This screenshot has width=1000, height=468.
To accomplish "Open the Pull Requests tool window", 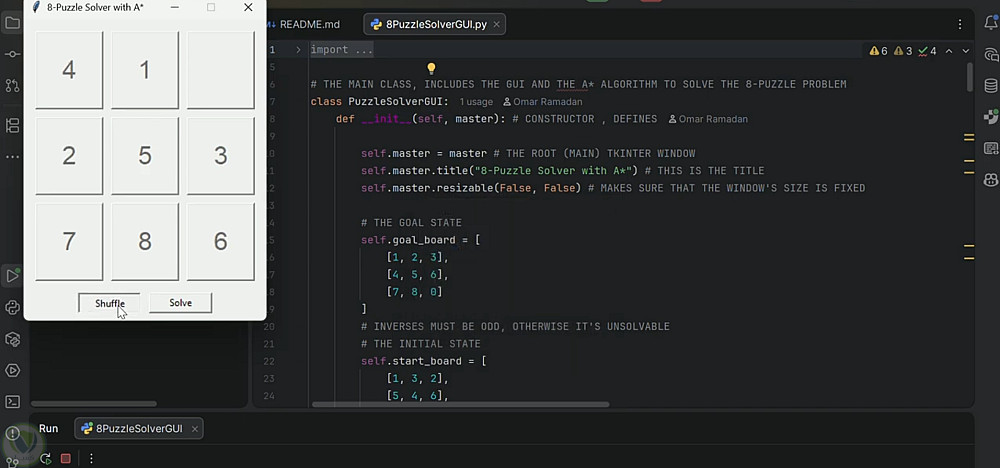I will [12, 85].
